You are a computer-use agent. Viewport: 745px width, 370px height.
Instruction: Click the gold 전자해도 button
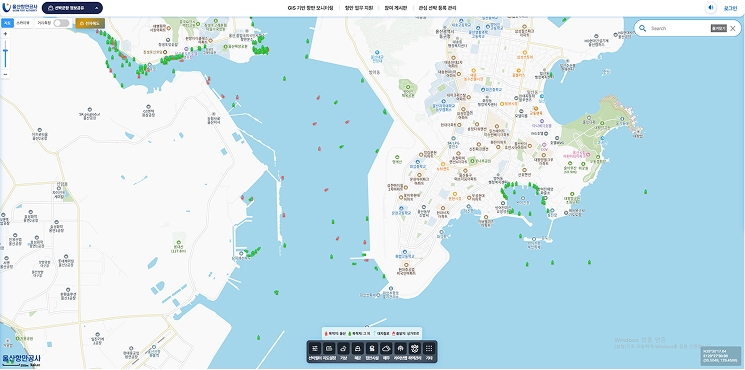pyautogui.click(x=90, y=23)
